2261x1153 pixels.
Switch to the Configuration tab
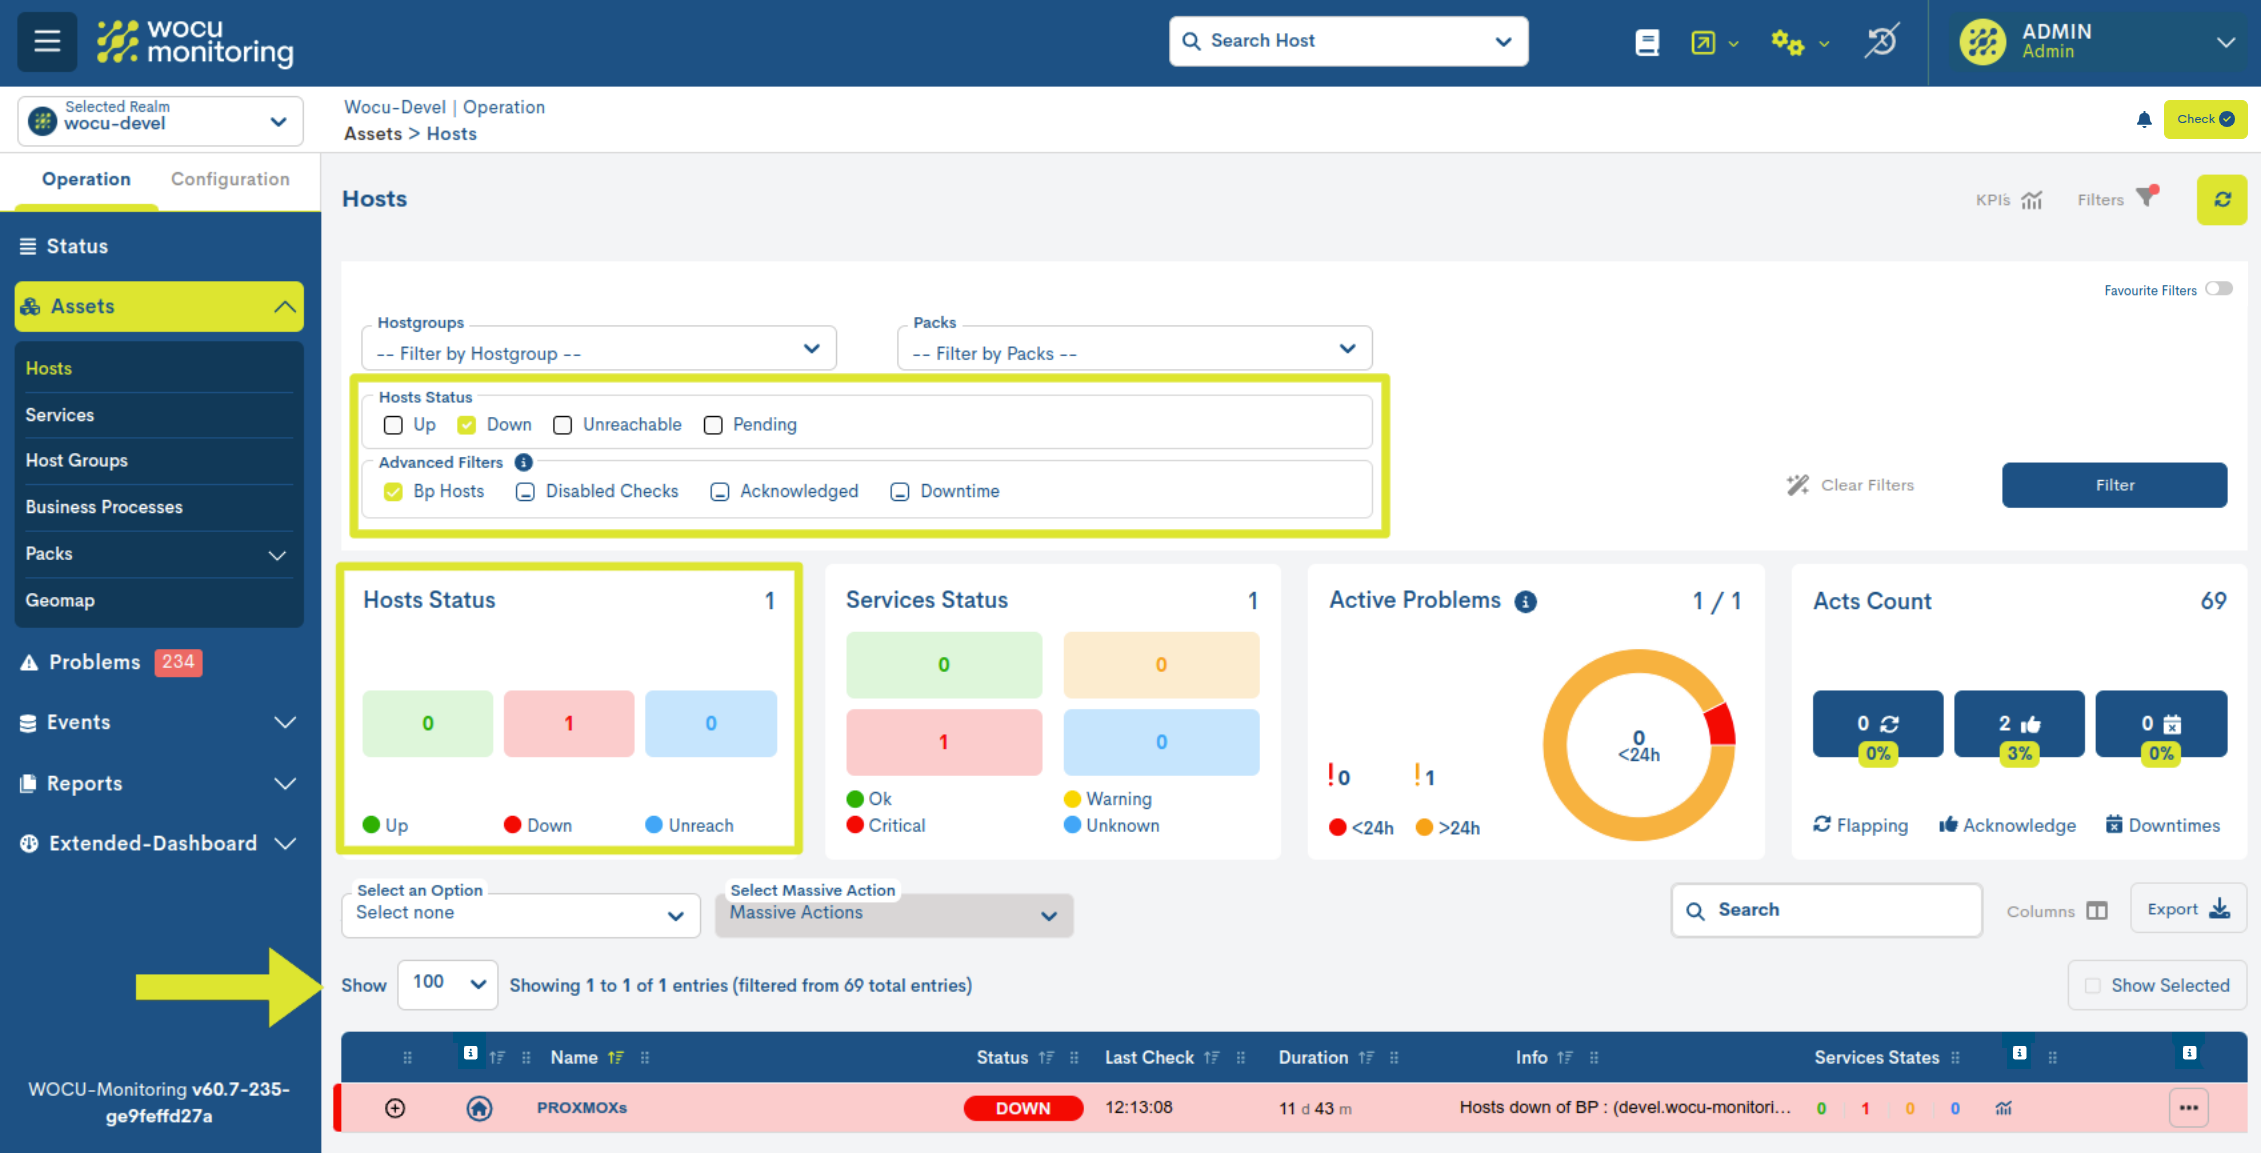(230, 179)
